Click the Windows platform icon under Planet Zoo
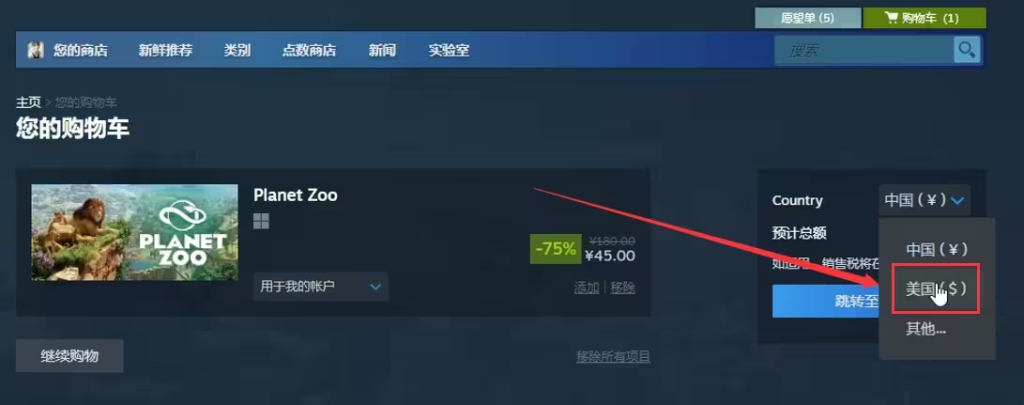 point(261,221)
